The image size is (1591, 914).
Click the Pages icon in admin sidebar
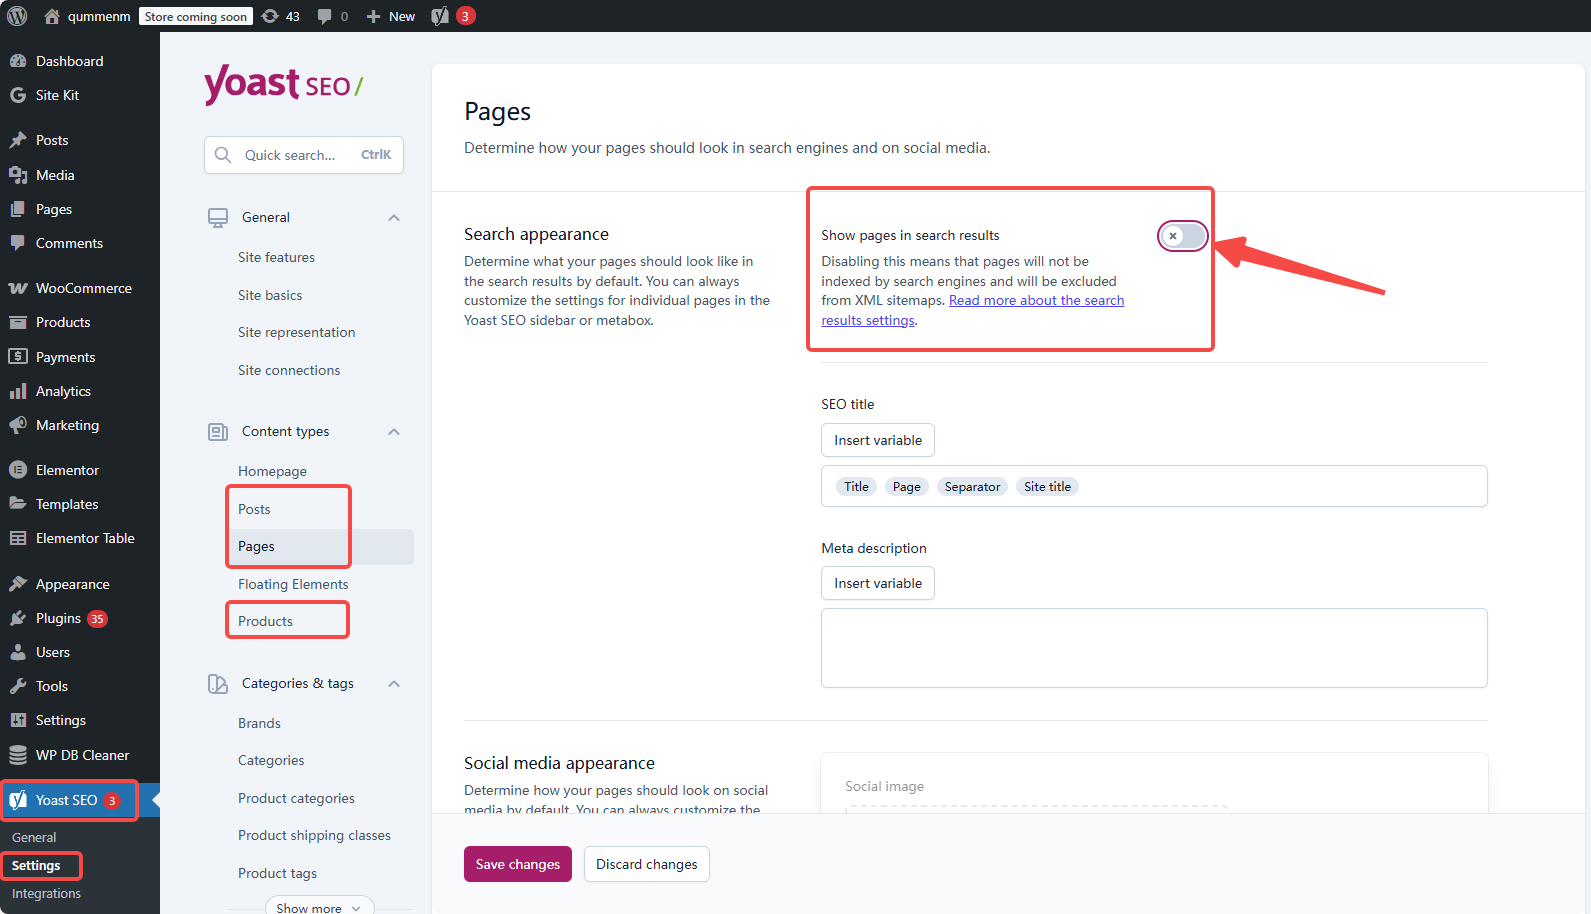(x=18, y=209)
